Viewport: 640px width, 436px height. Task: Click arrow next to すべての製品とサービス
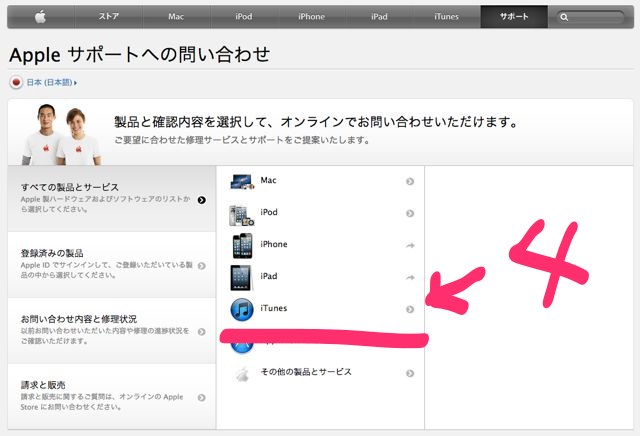(x=202, y=200)
